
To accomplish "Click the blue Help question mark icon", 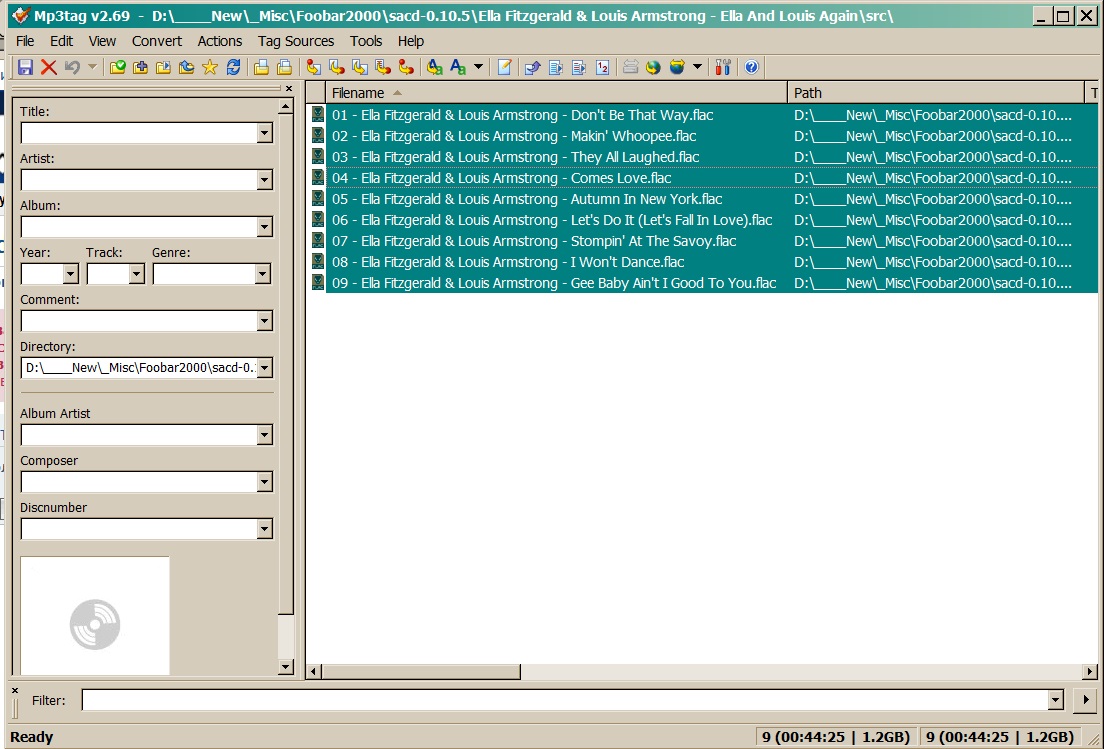I will (x=751, y=67).
